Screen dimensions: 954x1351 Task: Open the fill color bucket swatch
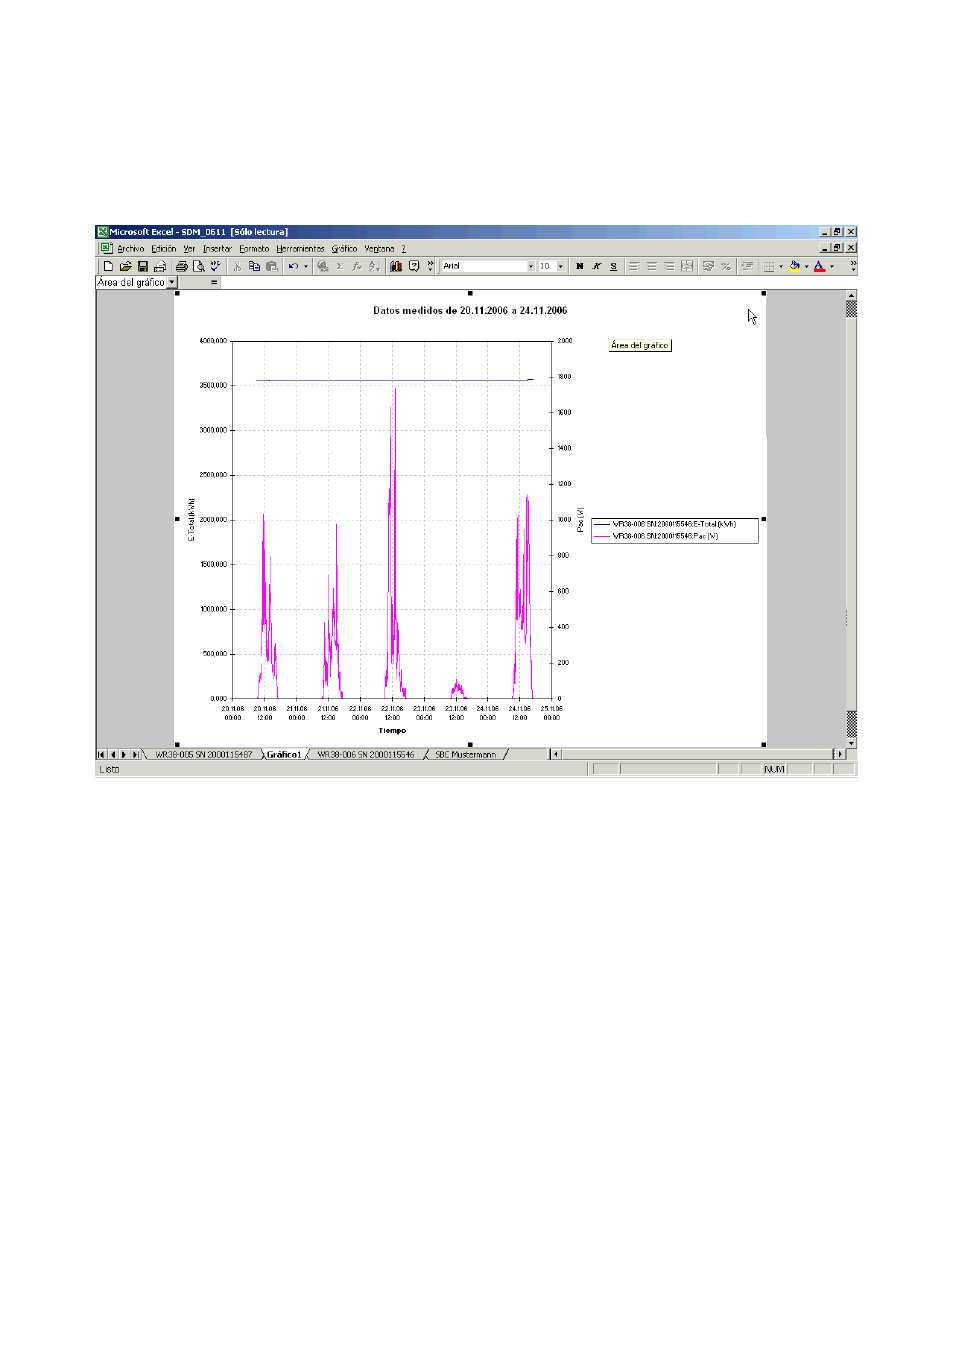point(794,266)
